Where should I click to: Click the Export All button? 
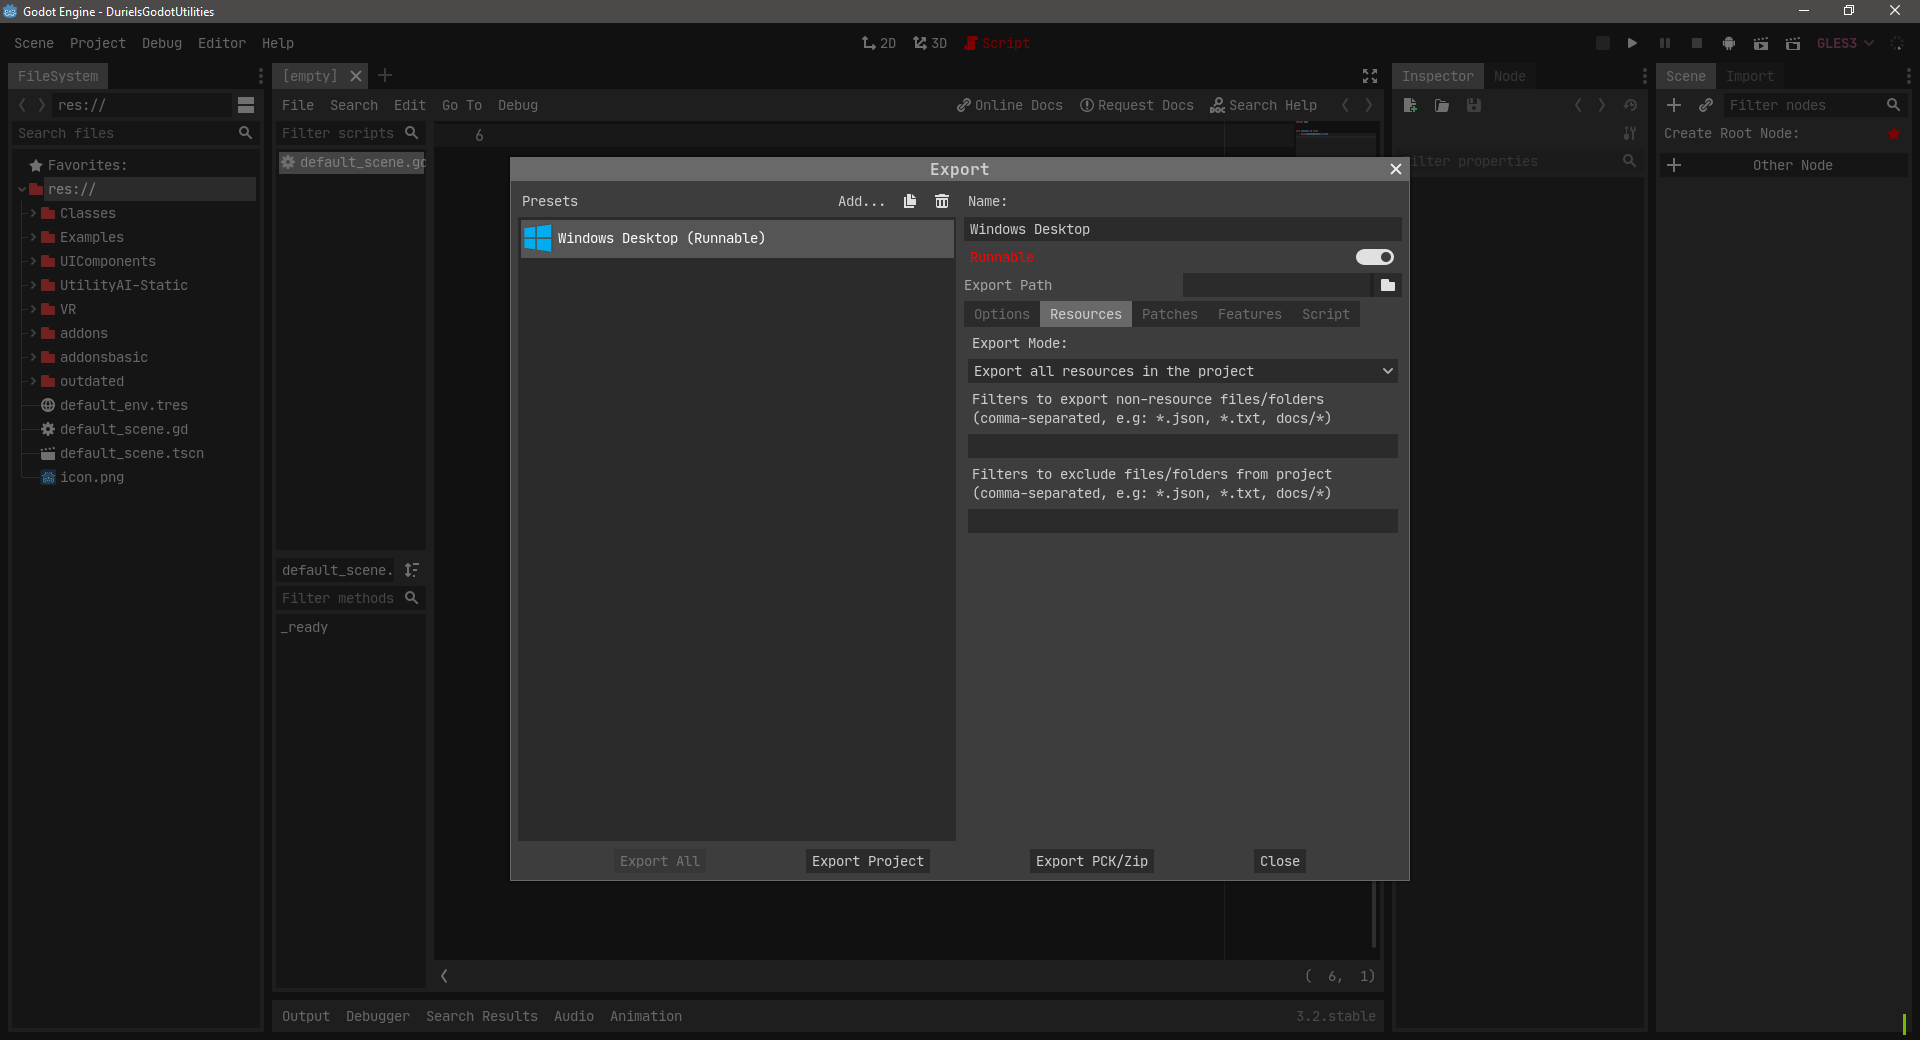(660, 861)
